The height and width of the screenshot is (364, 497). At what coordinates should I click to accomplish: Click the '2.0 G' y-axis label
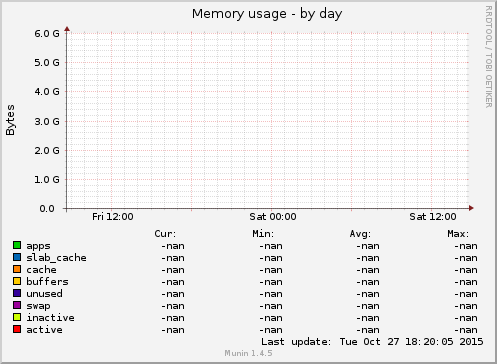pos(47,150)
